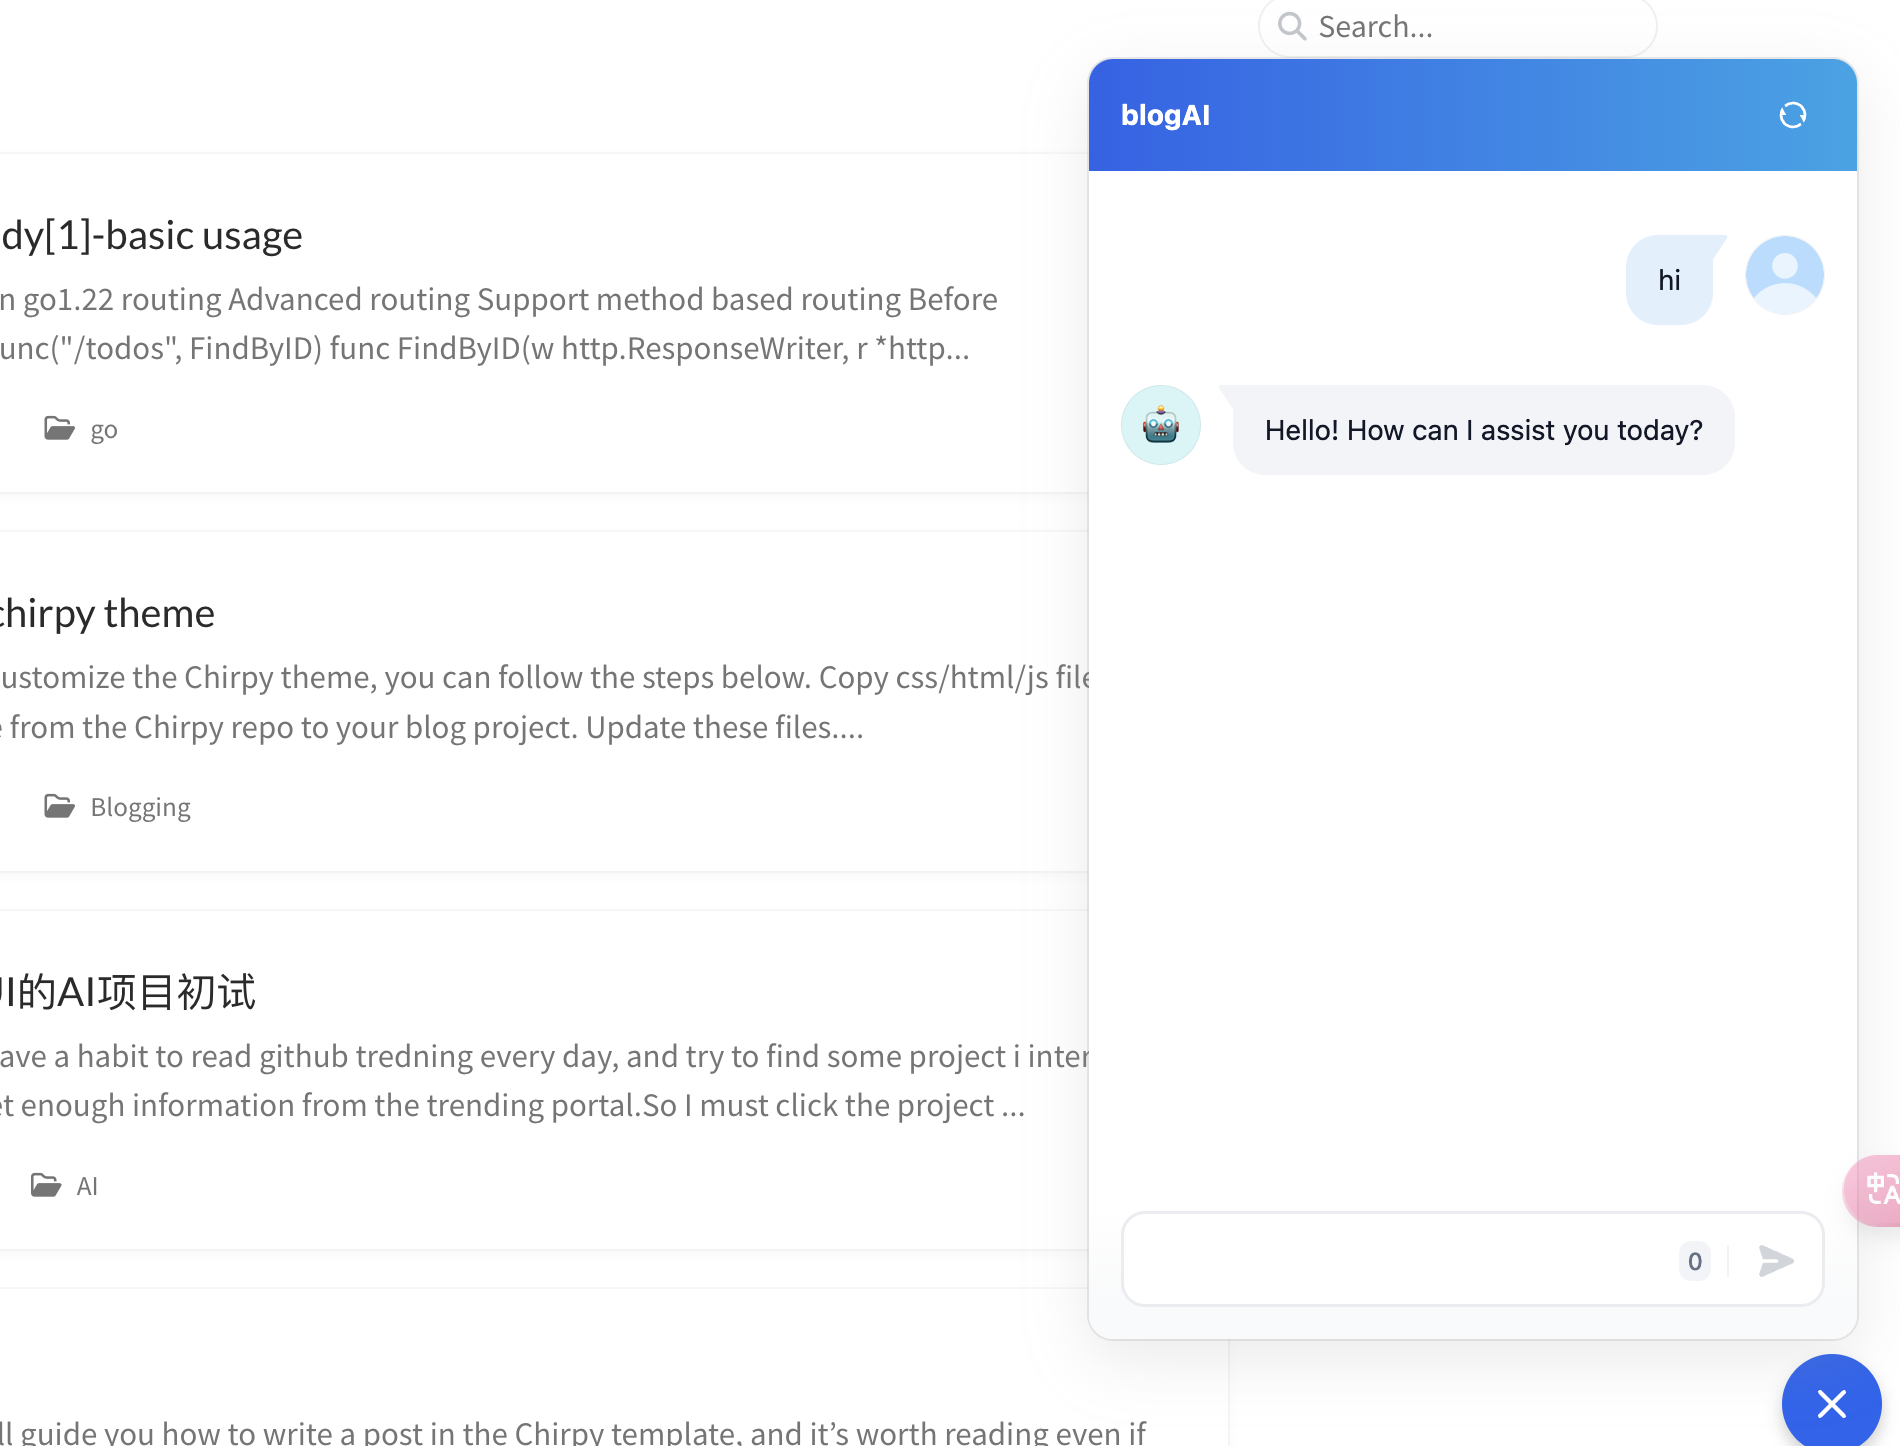Click the folder icon beside Blogging category
1900x1446 pixels.
[59, 807]
